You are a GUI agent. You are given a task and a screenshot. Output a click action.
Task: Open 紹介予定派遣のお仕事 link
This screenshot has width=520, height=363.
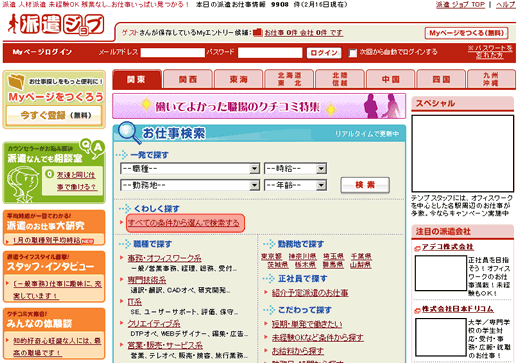tap(310, 293)
